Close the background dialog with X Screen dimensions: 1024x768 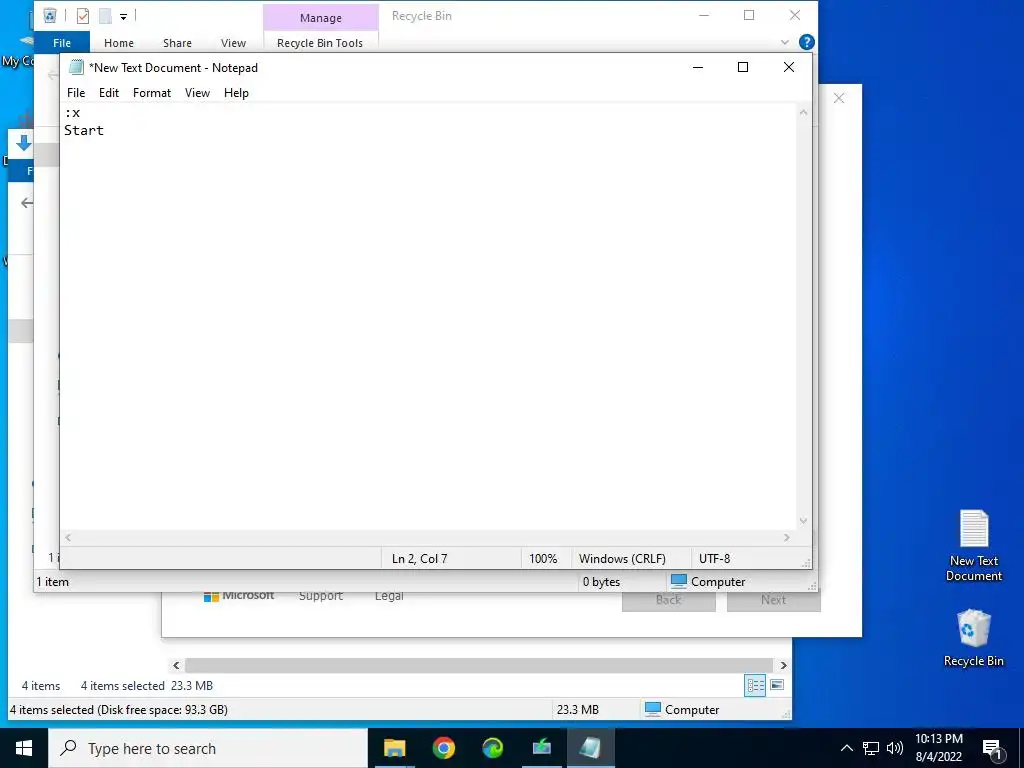click(x=839, y=98)
